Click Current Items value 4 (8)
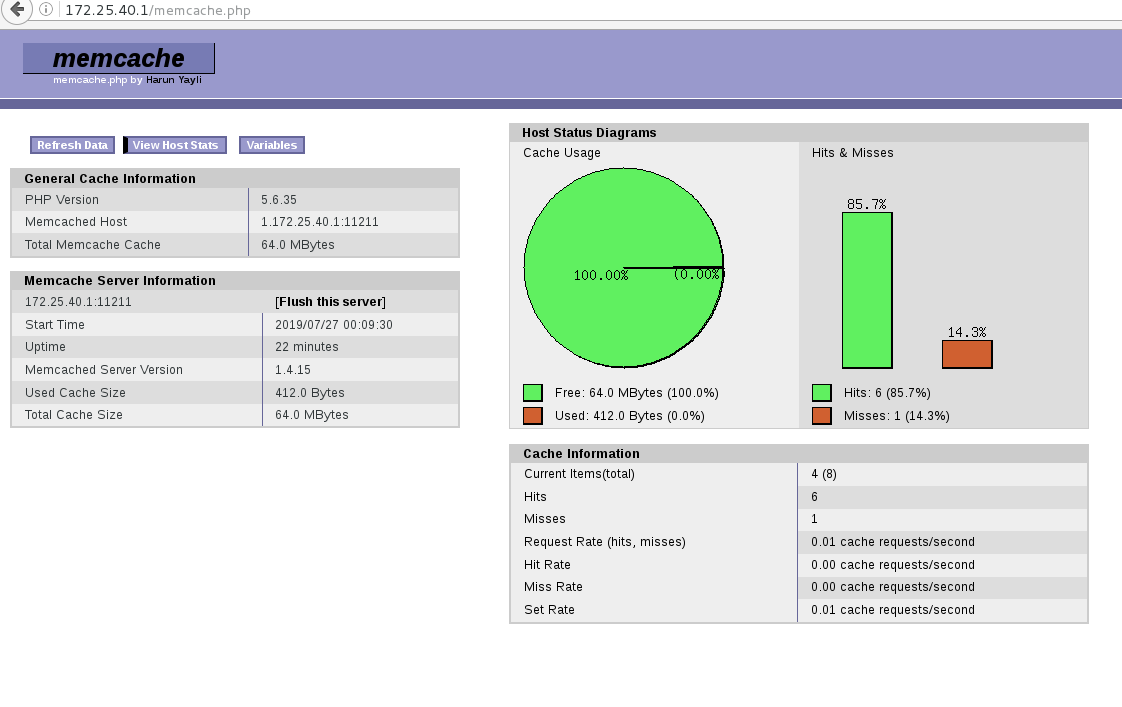 coord(824,474)
